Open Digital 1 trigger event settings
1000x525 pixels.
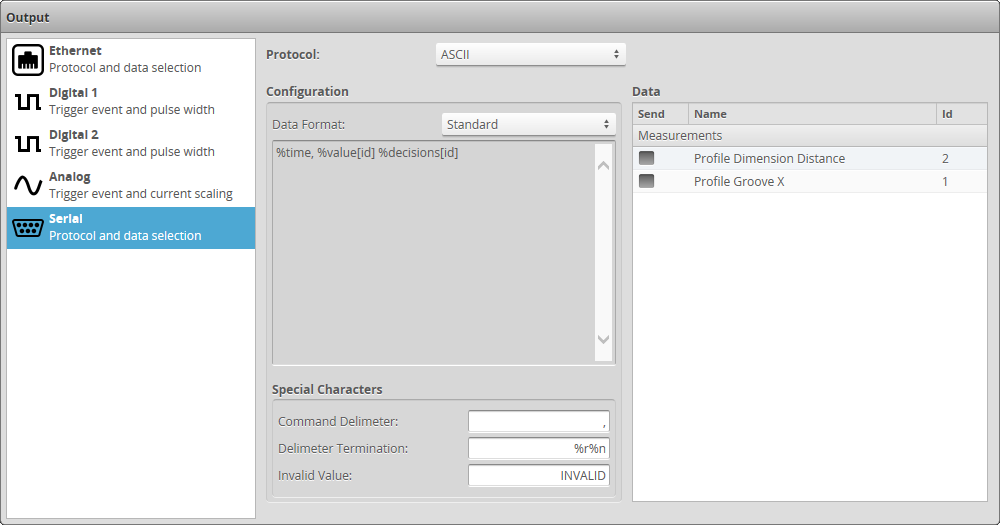click(x=130, y=102)
